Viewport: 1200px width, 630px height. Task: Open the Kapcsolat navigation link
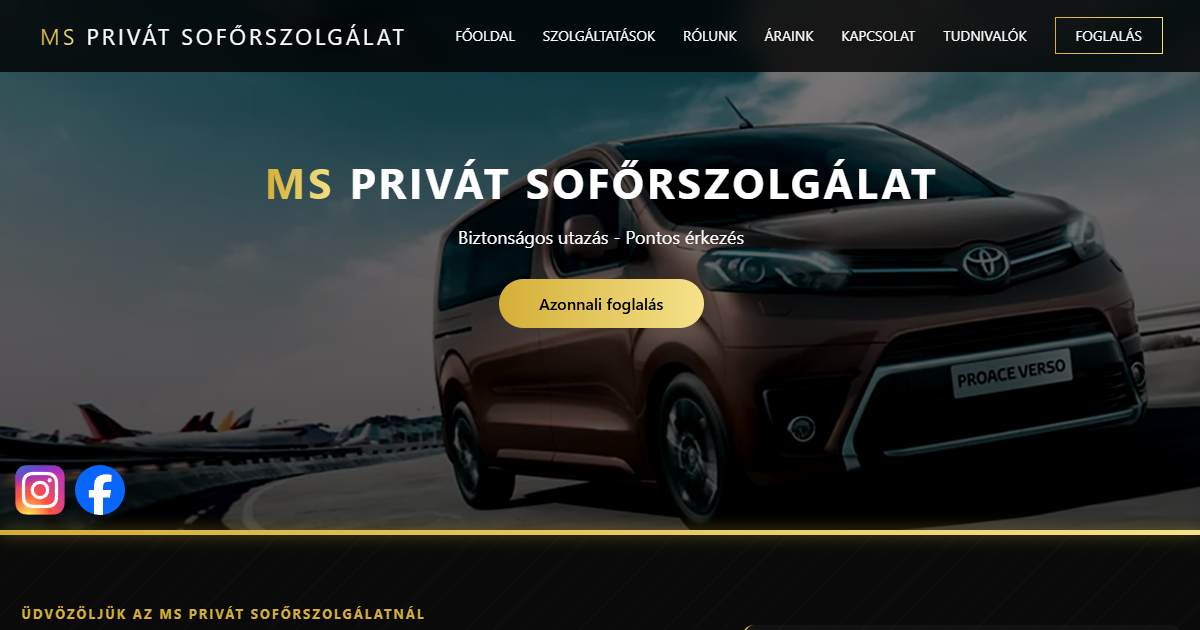(878, 36)
